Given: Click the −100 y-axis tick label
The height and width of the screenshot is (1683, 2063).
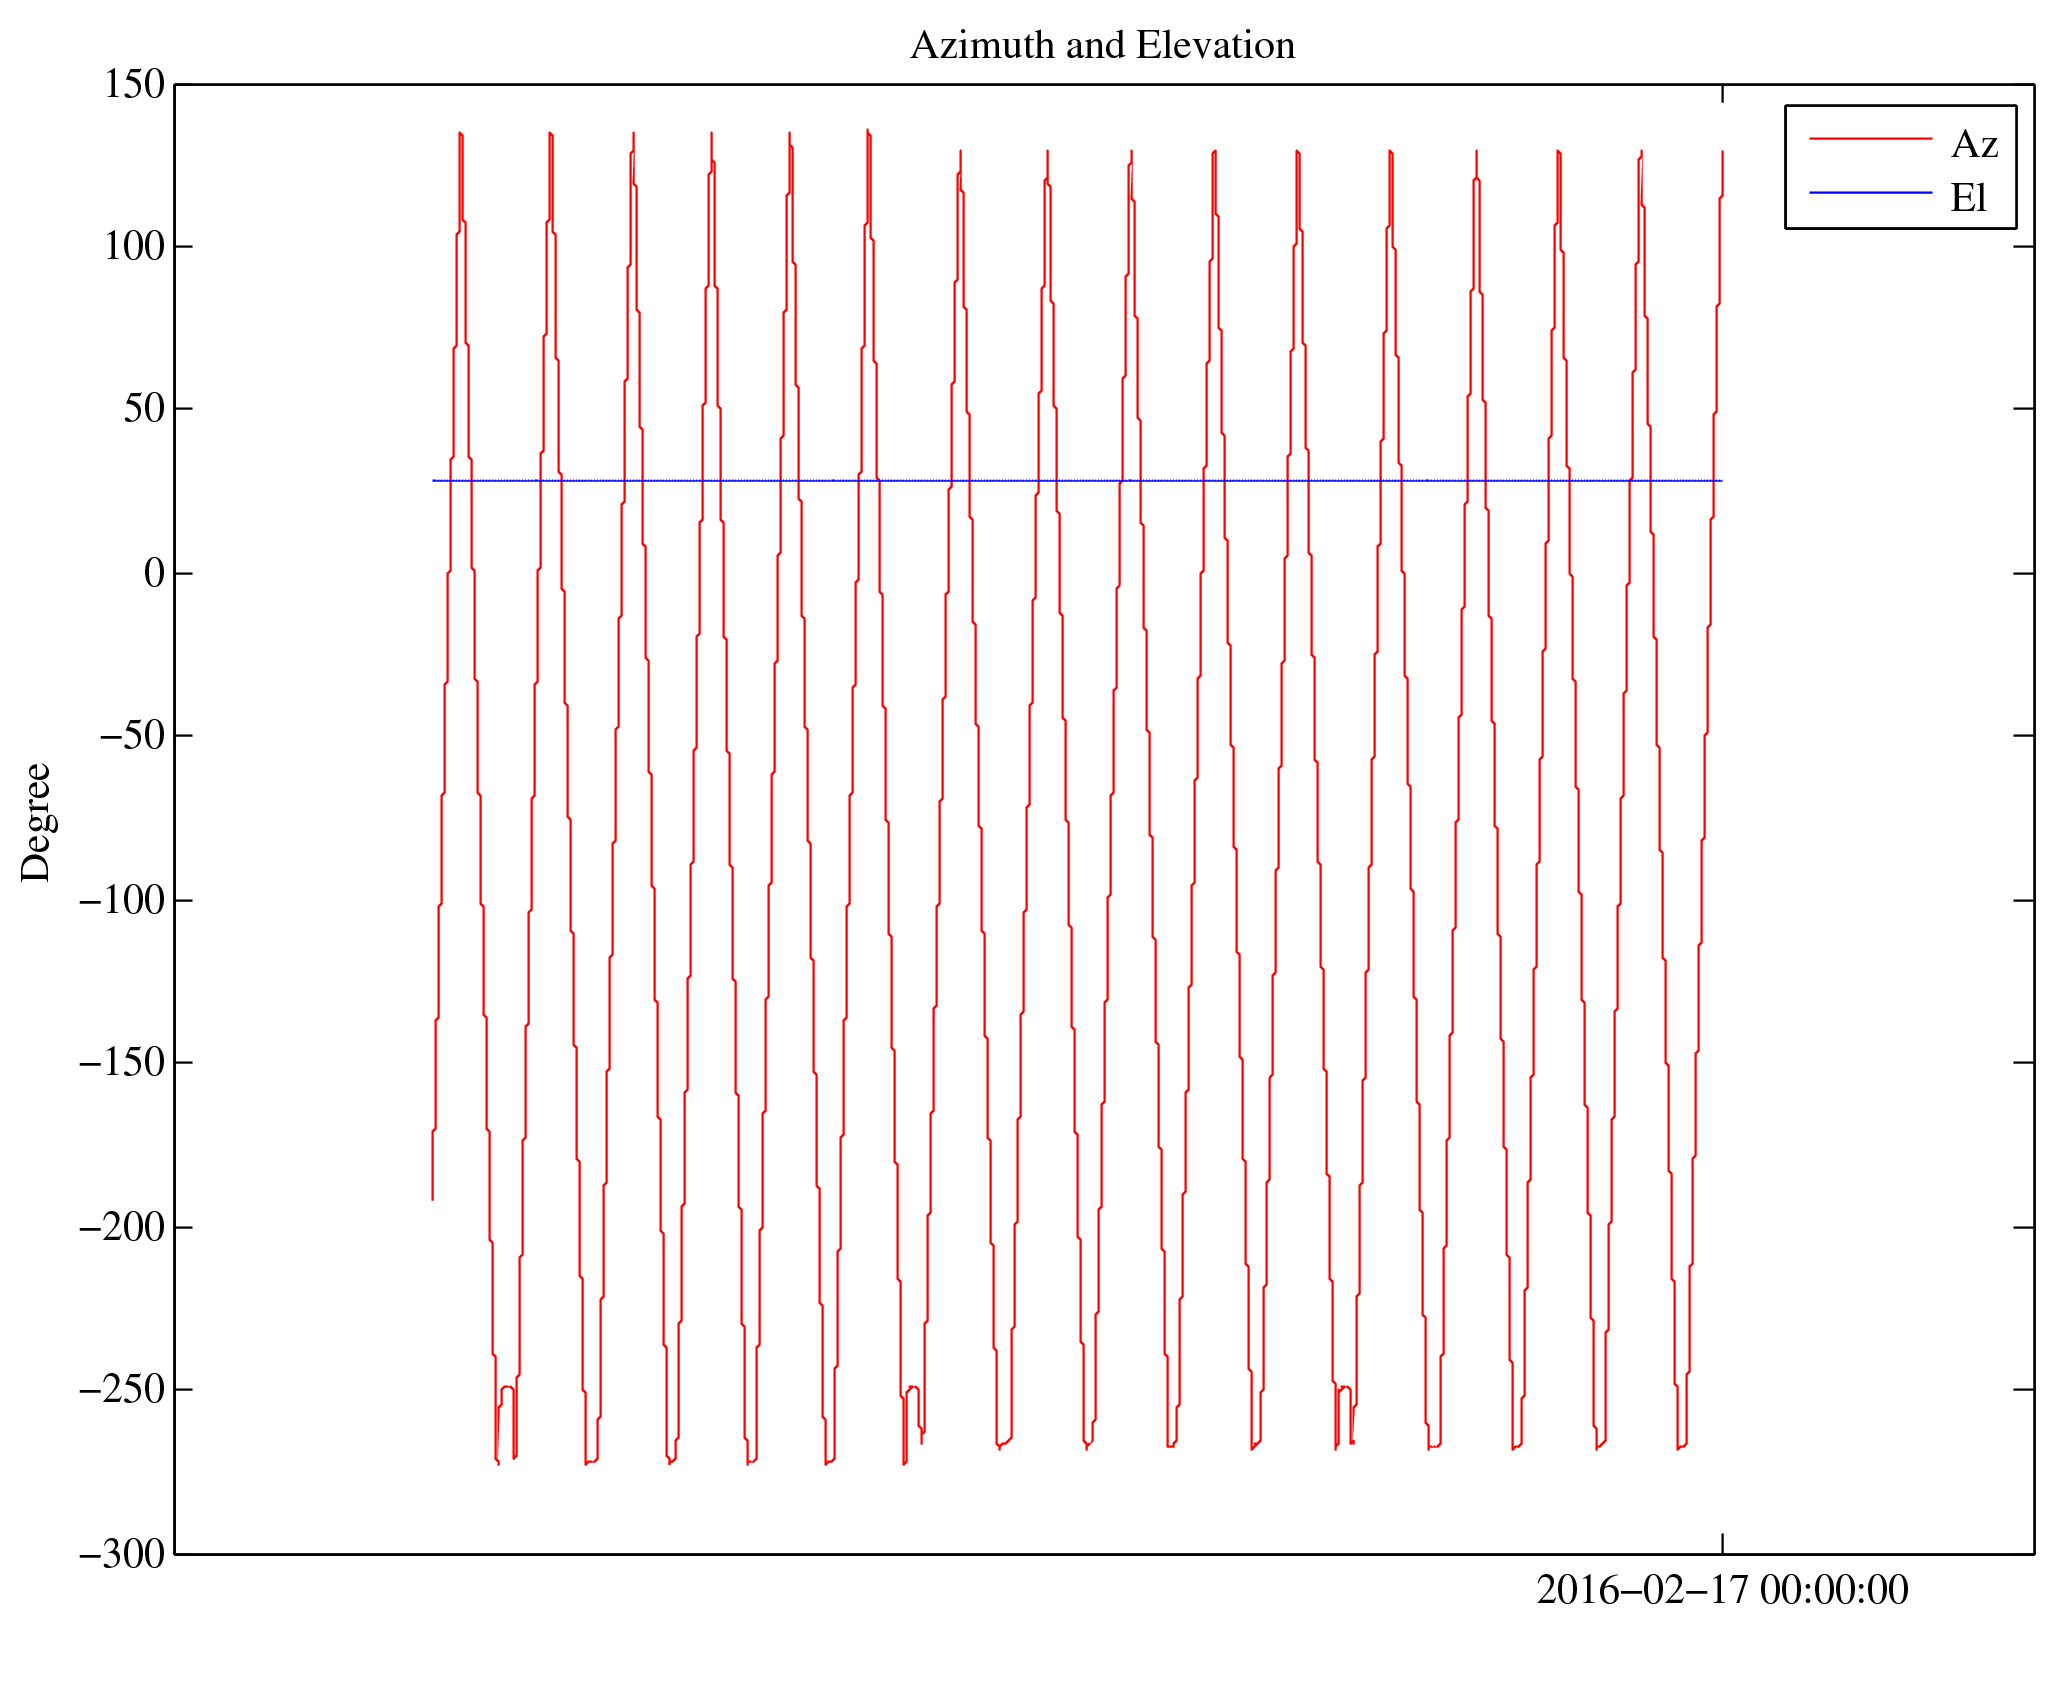Looking at the screenshot, I should pos(121,900).
